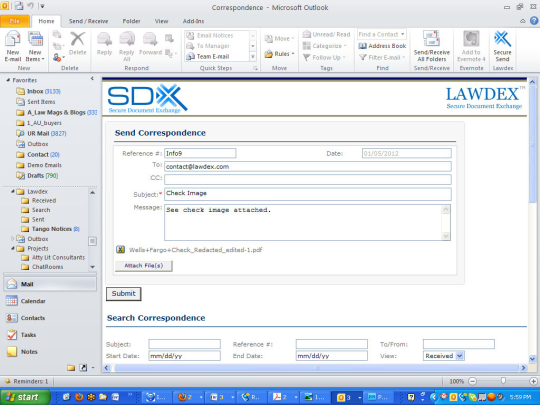The image size is (540, 405).
Task: Open the View Received dropdown
Action: point(444,356)
